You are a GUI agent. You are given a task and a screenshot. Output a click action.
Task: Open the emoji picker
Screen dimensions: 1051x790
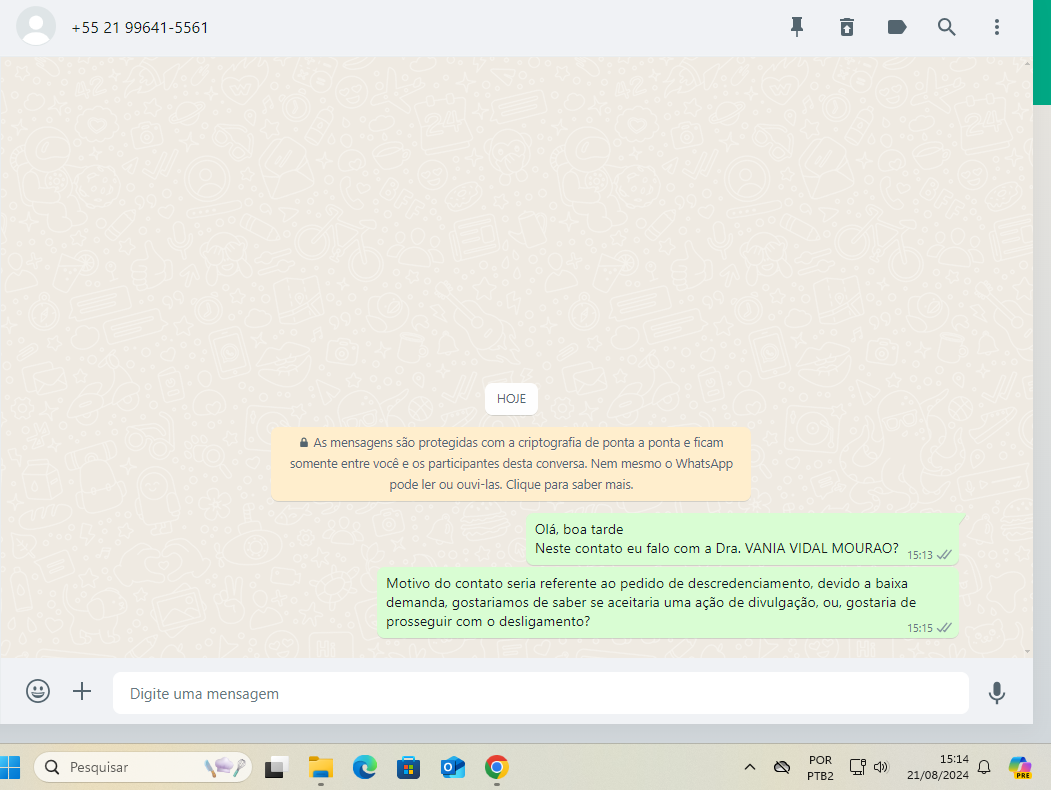pos(38,691)
